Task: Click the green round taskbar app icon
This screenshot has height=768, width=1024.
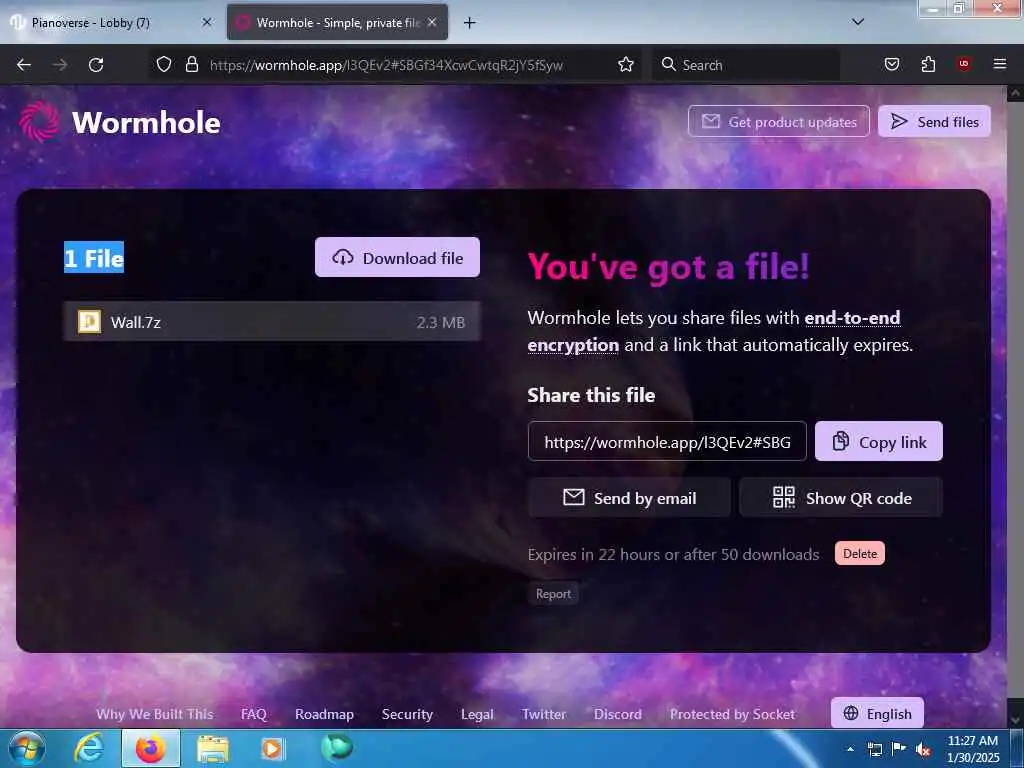Action: (336, 747)
